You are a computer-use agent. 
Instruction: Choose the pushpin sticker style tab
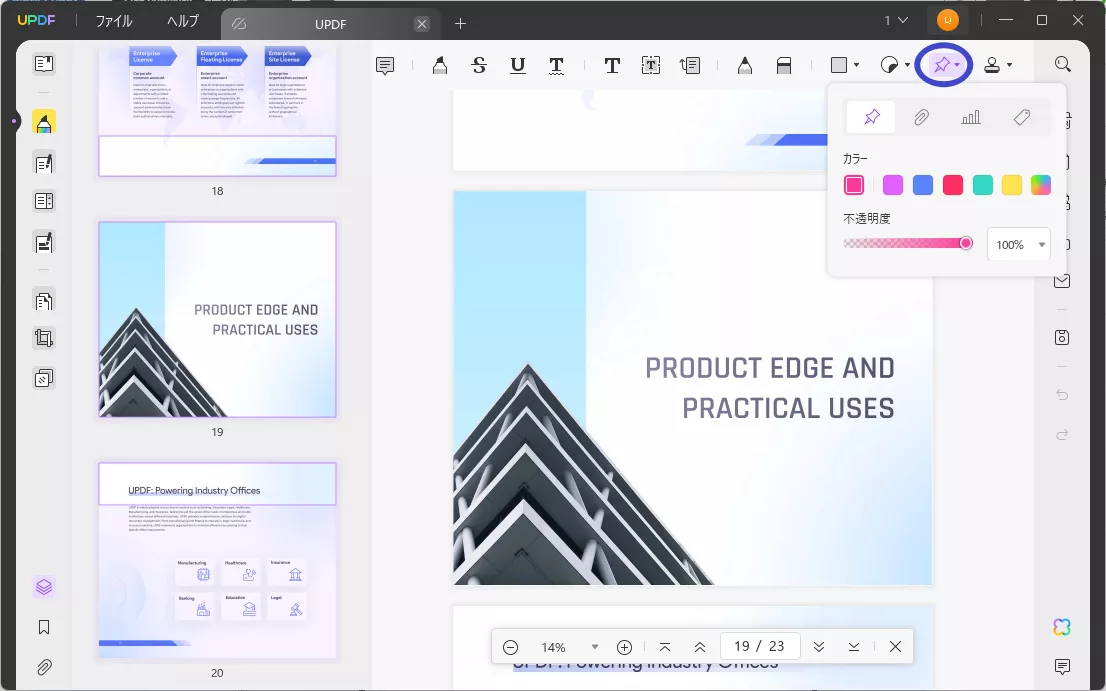point(872,117)
